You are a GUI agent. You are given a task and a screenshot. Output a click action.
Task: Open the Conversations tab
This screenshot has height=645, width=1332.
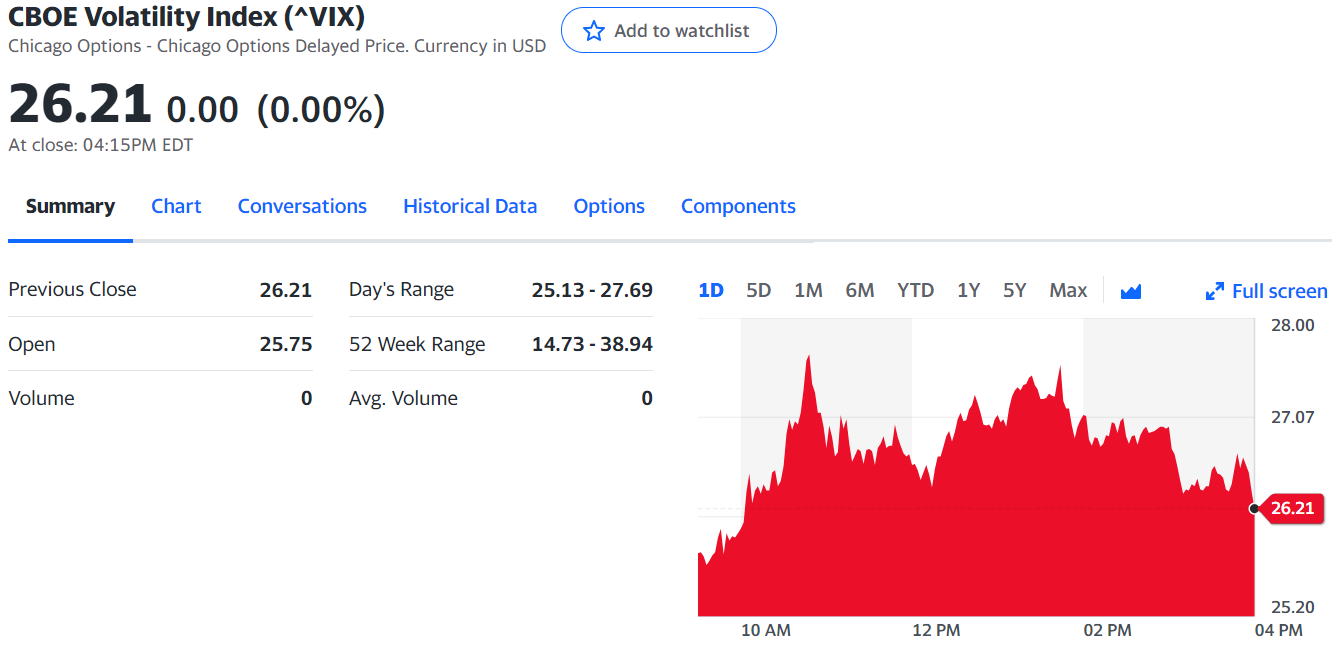[x=302, y=206]
